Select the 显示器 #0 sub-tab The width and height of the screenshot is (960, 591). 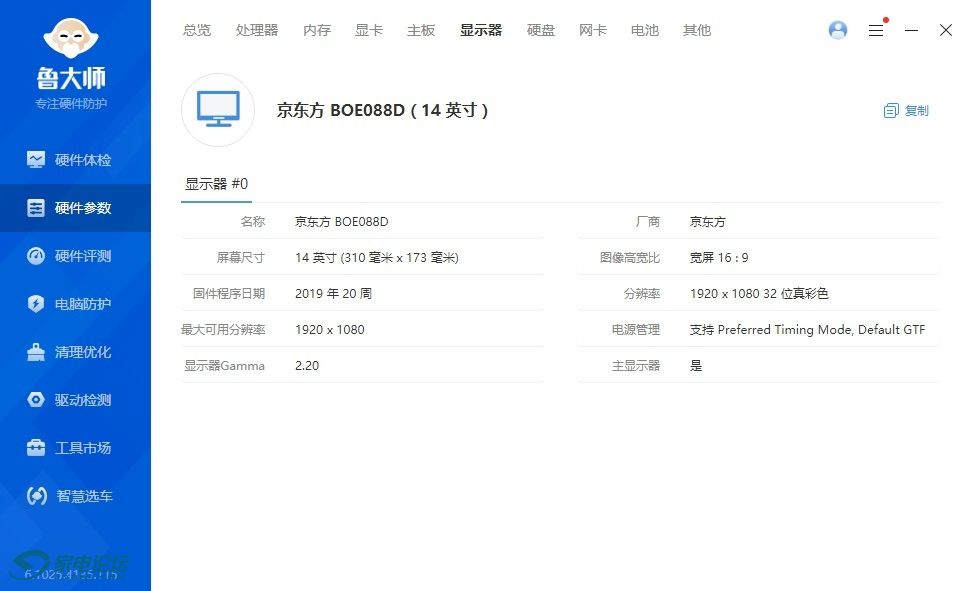(216, 184)
